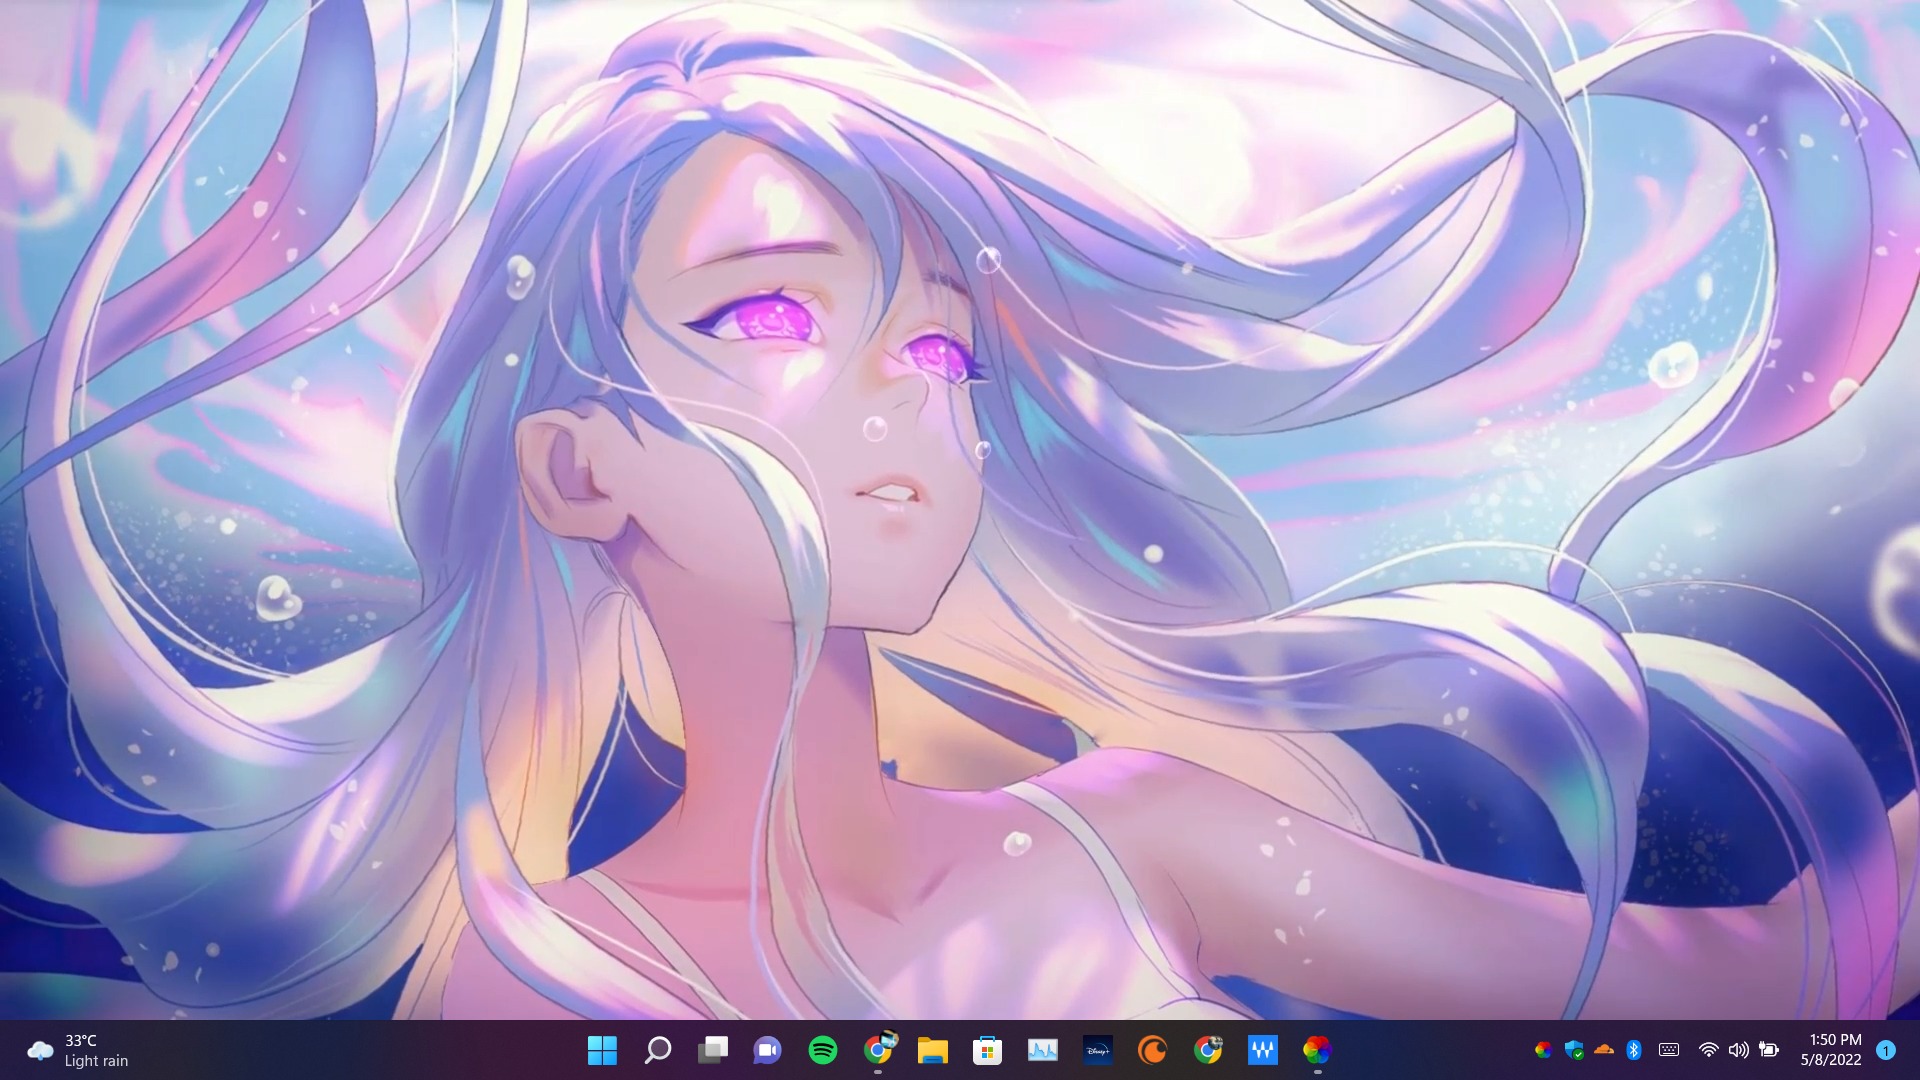The height and width of the screenshot is (1080, 1920).
Task: Open Task View from the taskbar
Action: tap(712, 1050)
